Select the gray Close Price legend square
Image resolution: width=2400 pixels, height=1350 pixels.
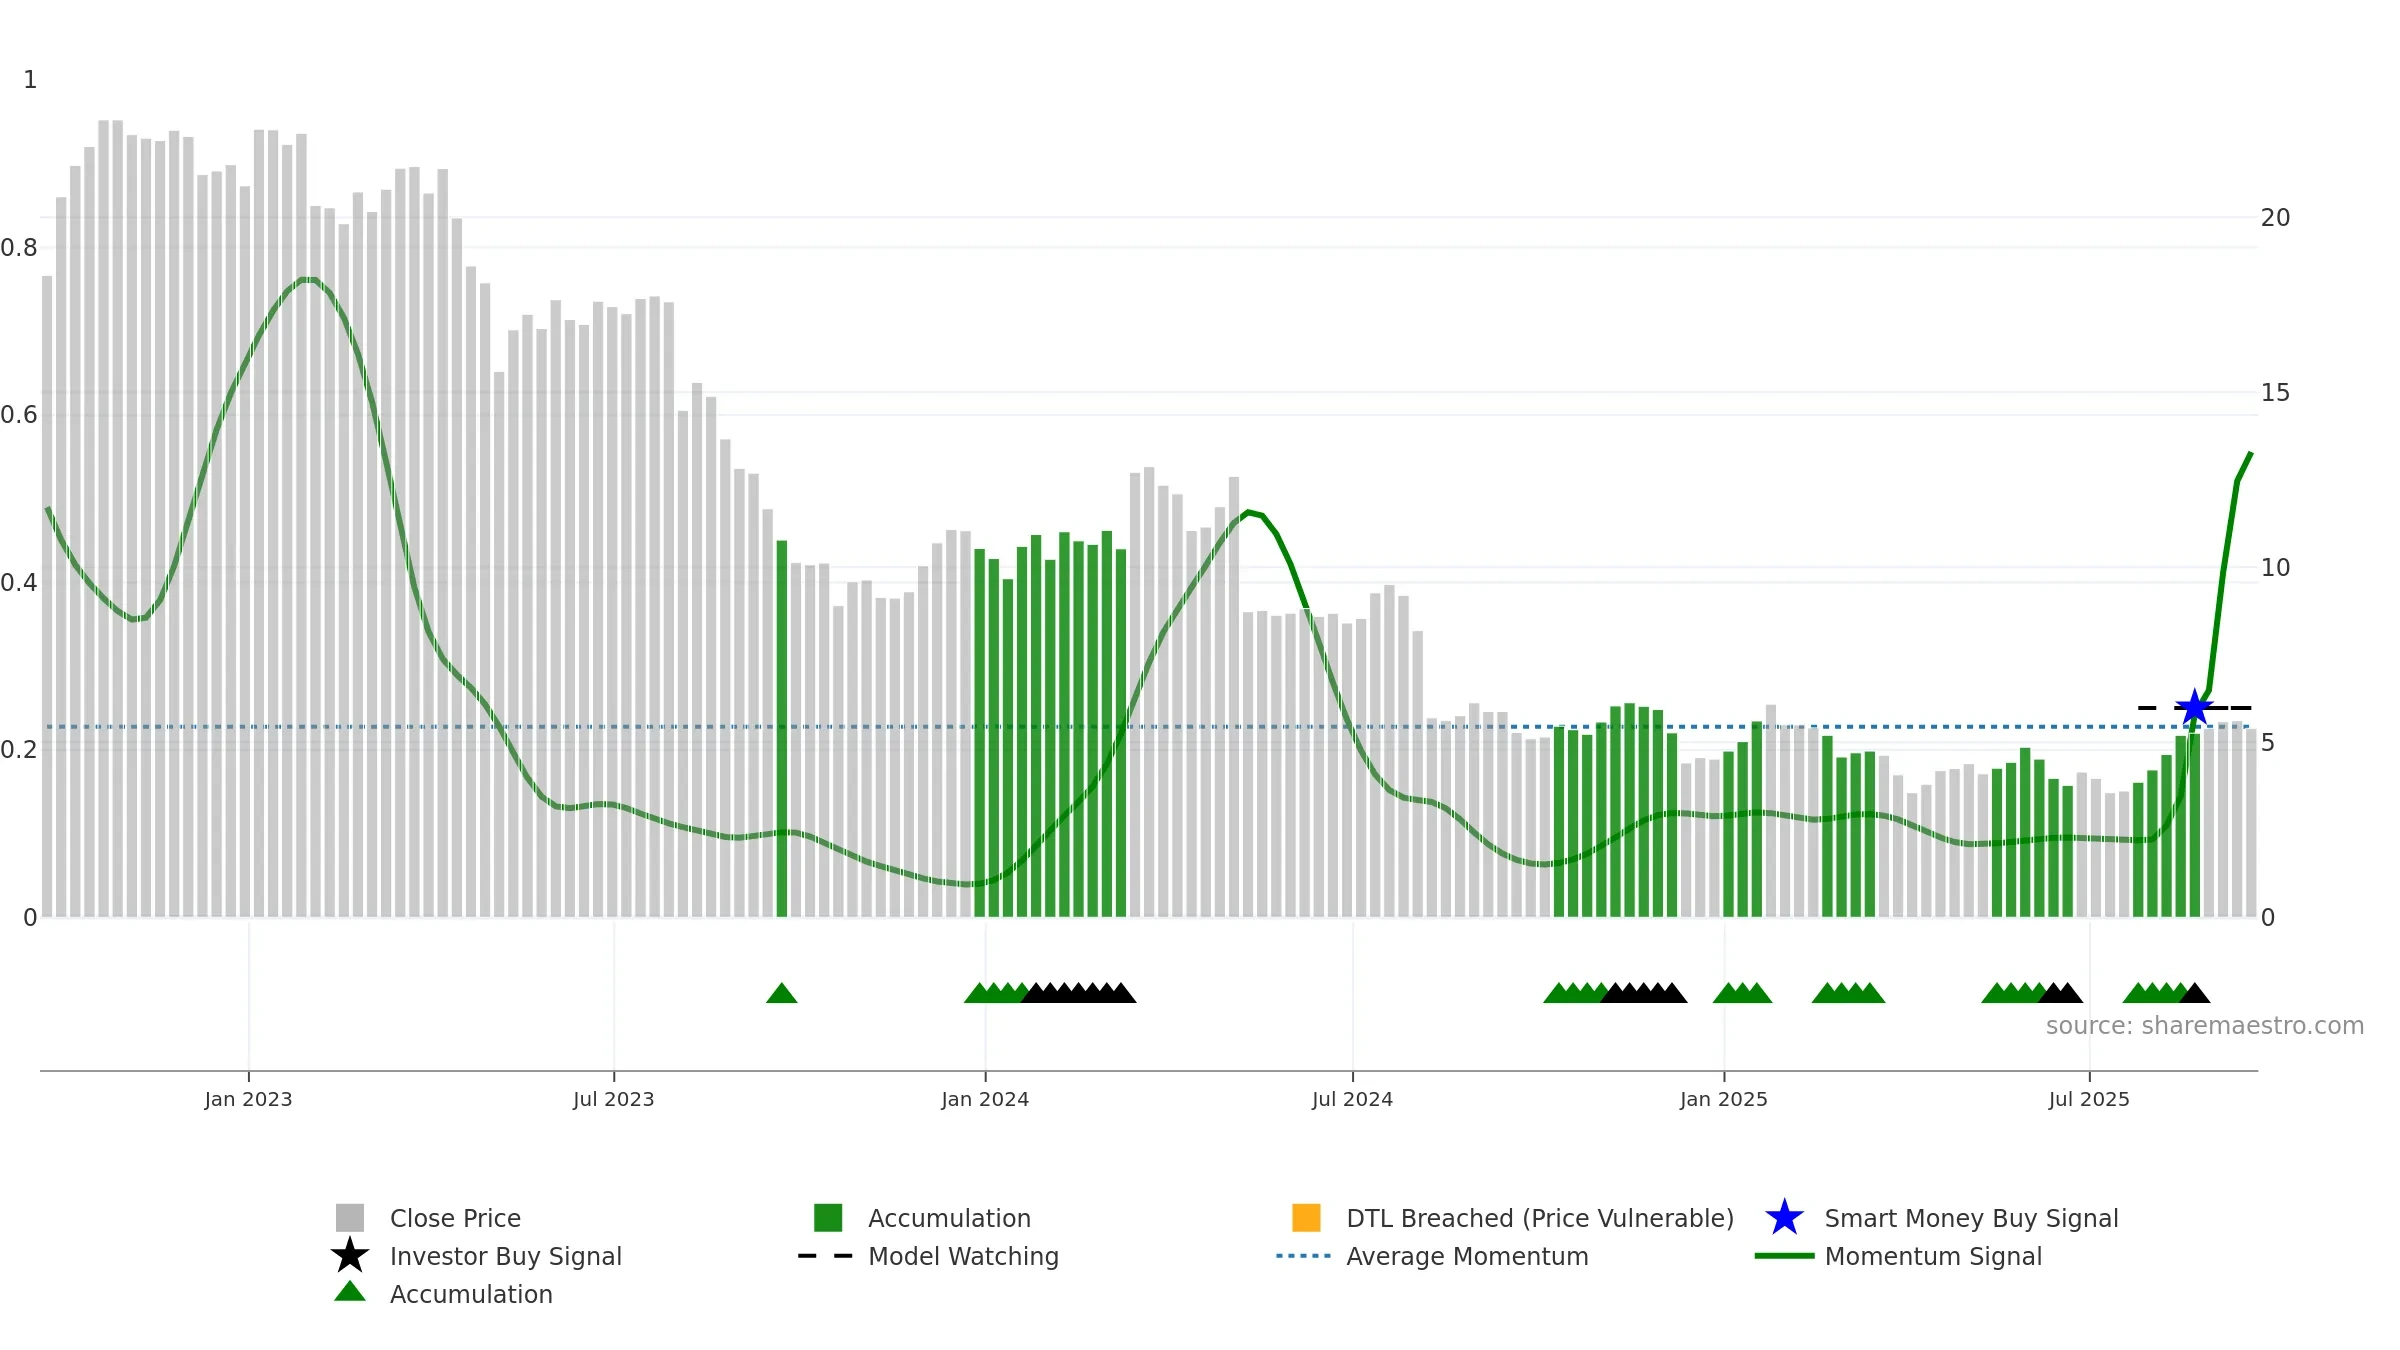point(350,1218)
